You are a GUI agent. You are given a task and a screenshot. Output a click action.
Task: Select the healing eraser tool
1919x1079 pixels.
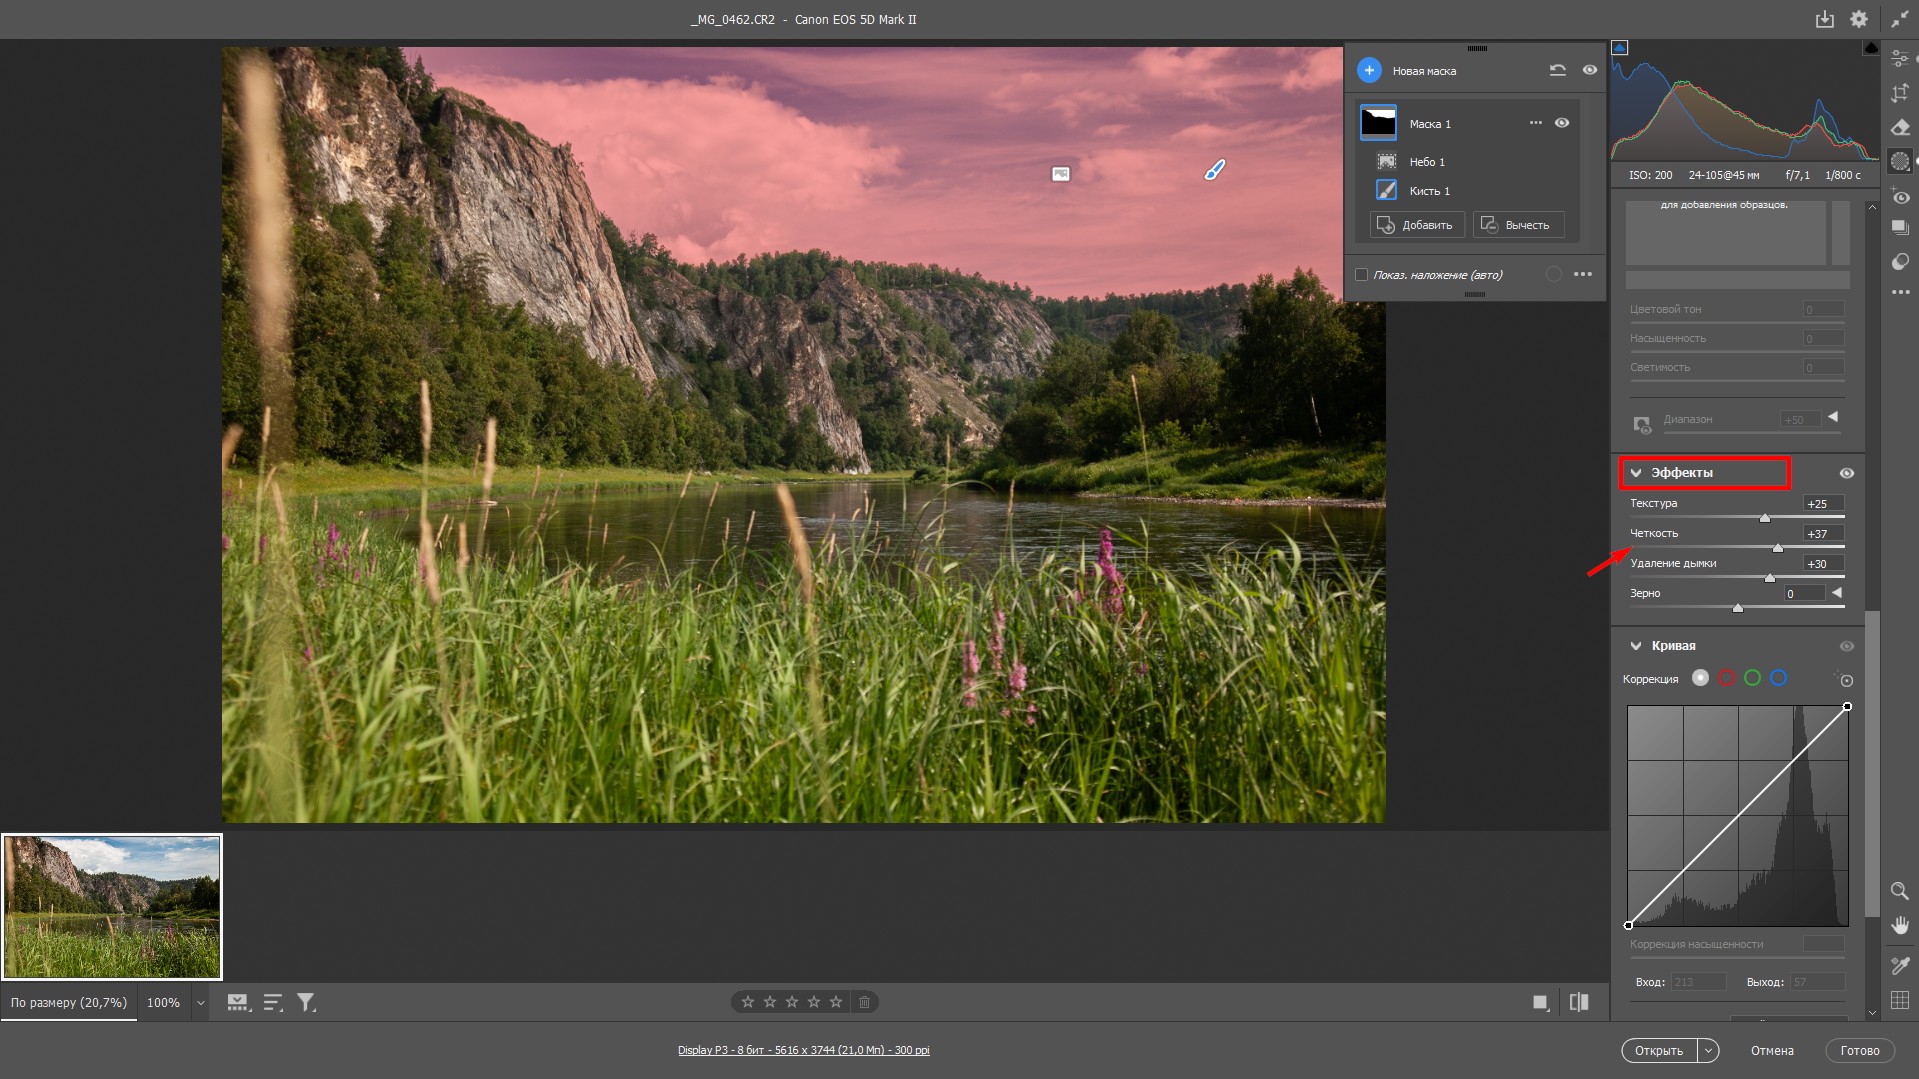(x=1900, y=127)
